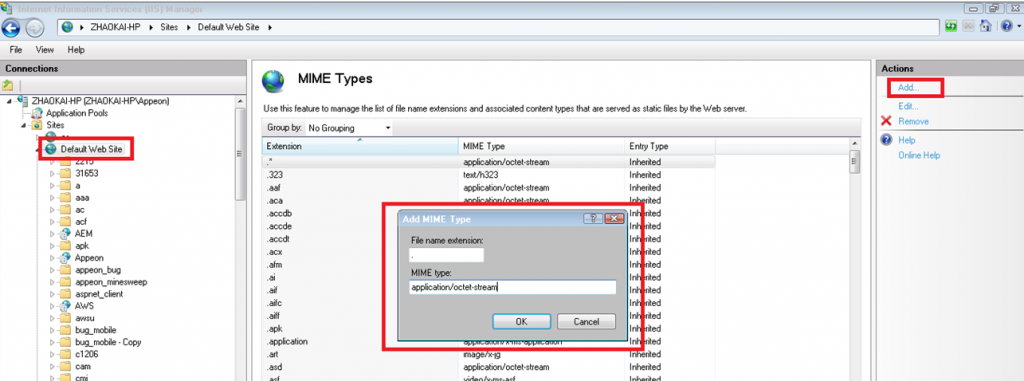1024x381 pixels.
Task: Click the Appeon application icon in tree
Action: click(65, 257)
